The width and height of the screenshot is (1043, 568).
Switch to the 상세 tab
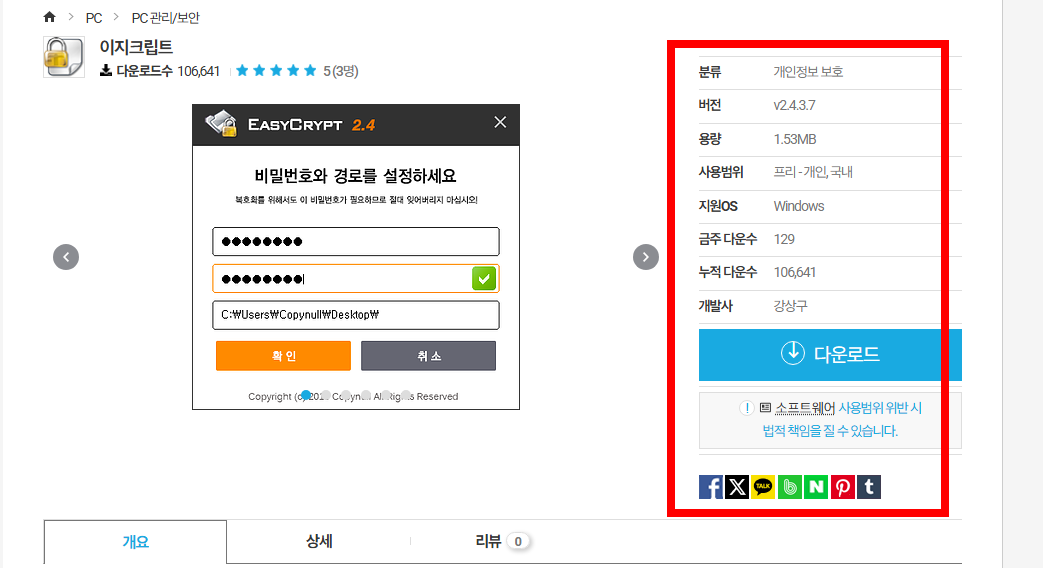(319, 541)
